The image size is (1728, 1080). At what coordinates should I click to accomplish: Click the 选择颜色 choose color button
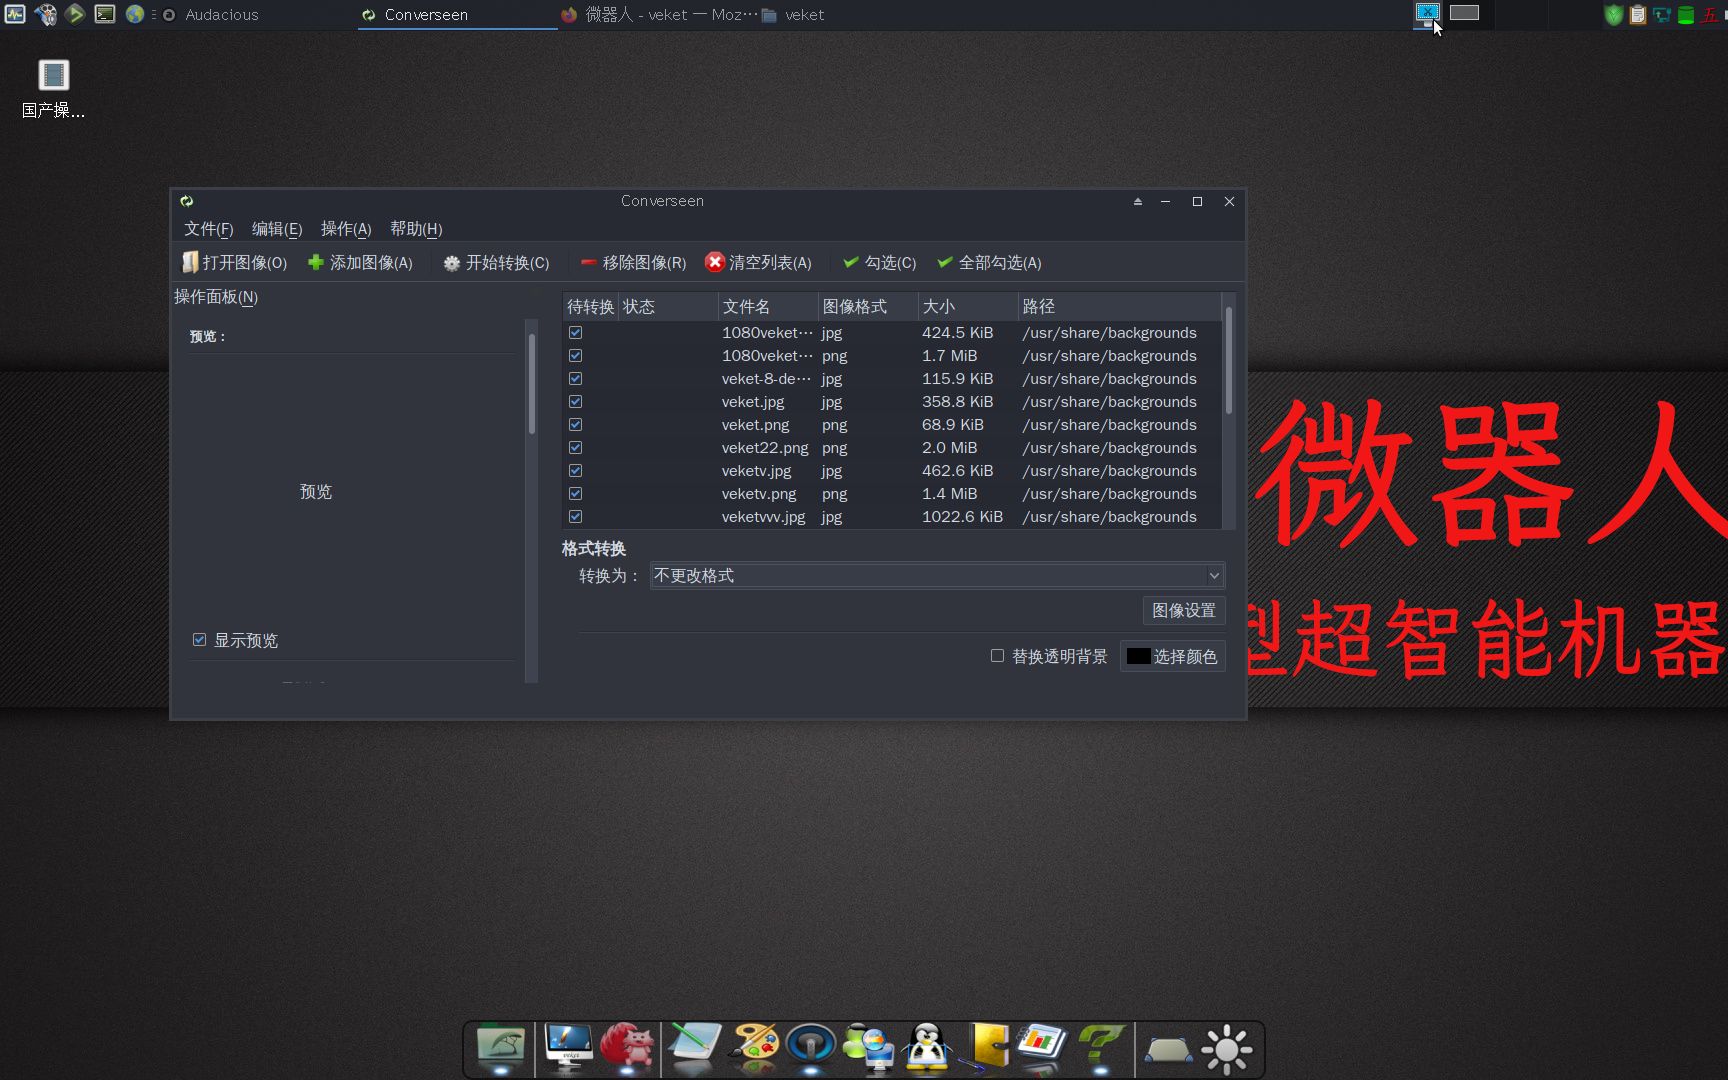pyautogui.click(x=1172, y=656)
